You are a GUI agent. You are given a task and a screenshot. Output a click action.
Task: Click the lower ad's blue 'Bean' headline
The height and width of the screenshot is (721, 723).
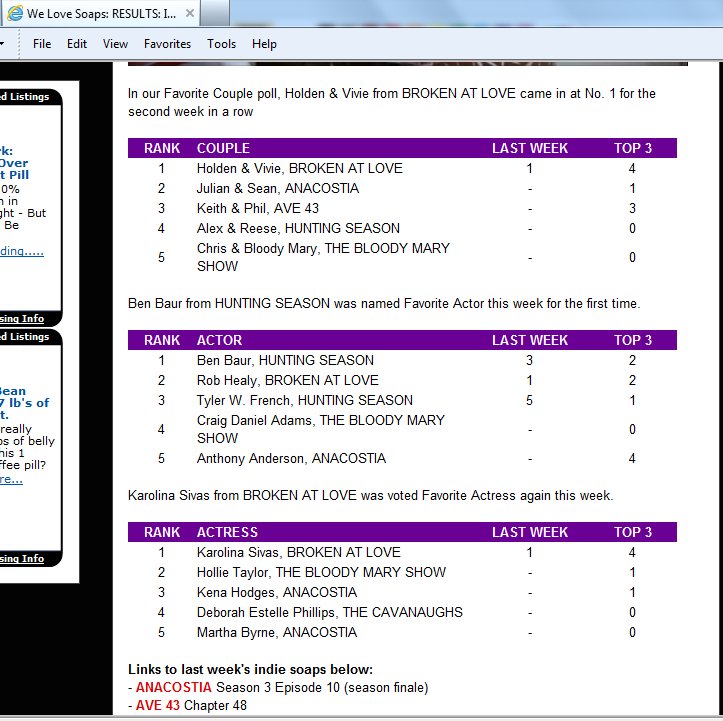pos(13,391)
